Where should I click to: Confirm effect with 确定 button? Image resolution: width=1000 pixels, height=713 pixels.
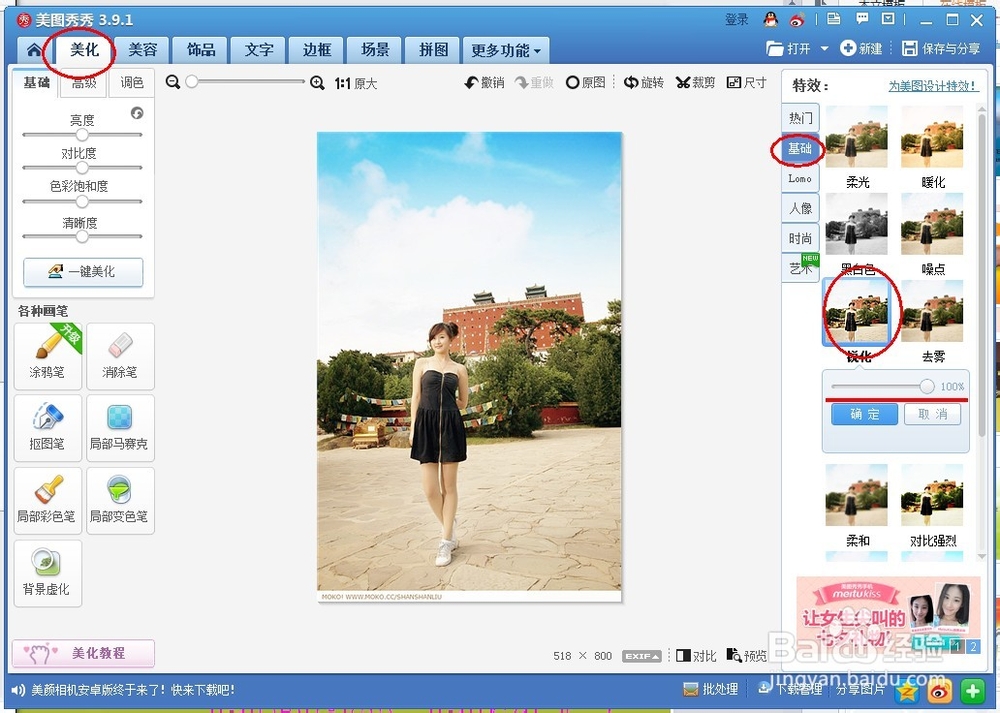pyautogui.click(x=865, y=414)
